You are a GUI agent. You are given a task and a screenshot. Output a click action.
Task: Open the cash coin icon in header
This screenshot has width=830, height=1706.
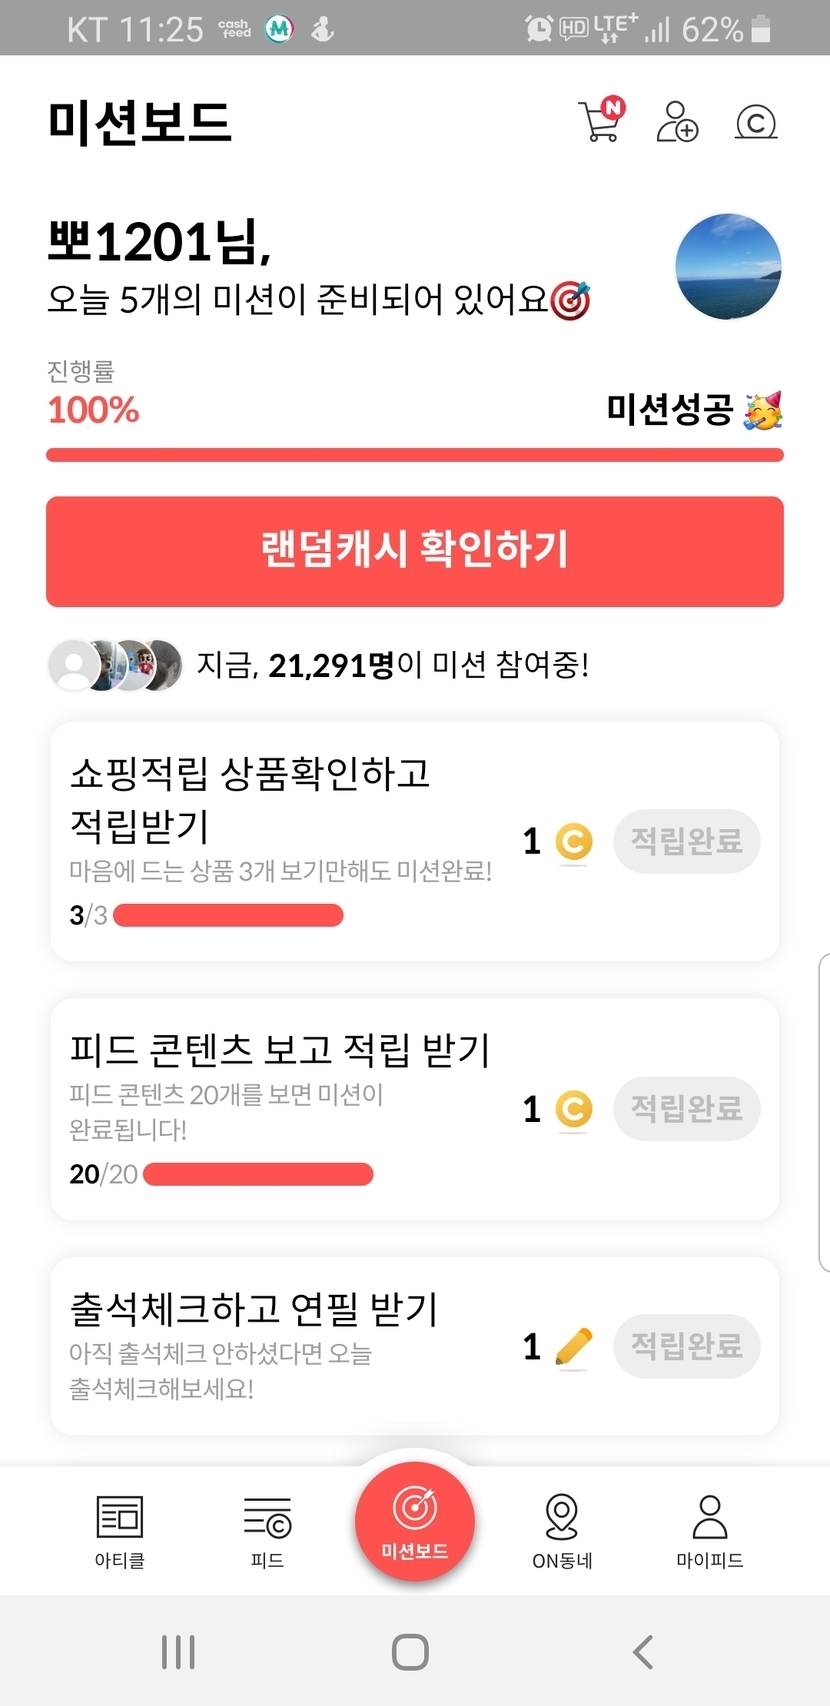[756, 122]
